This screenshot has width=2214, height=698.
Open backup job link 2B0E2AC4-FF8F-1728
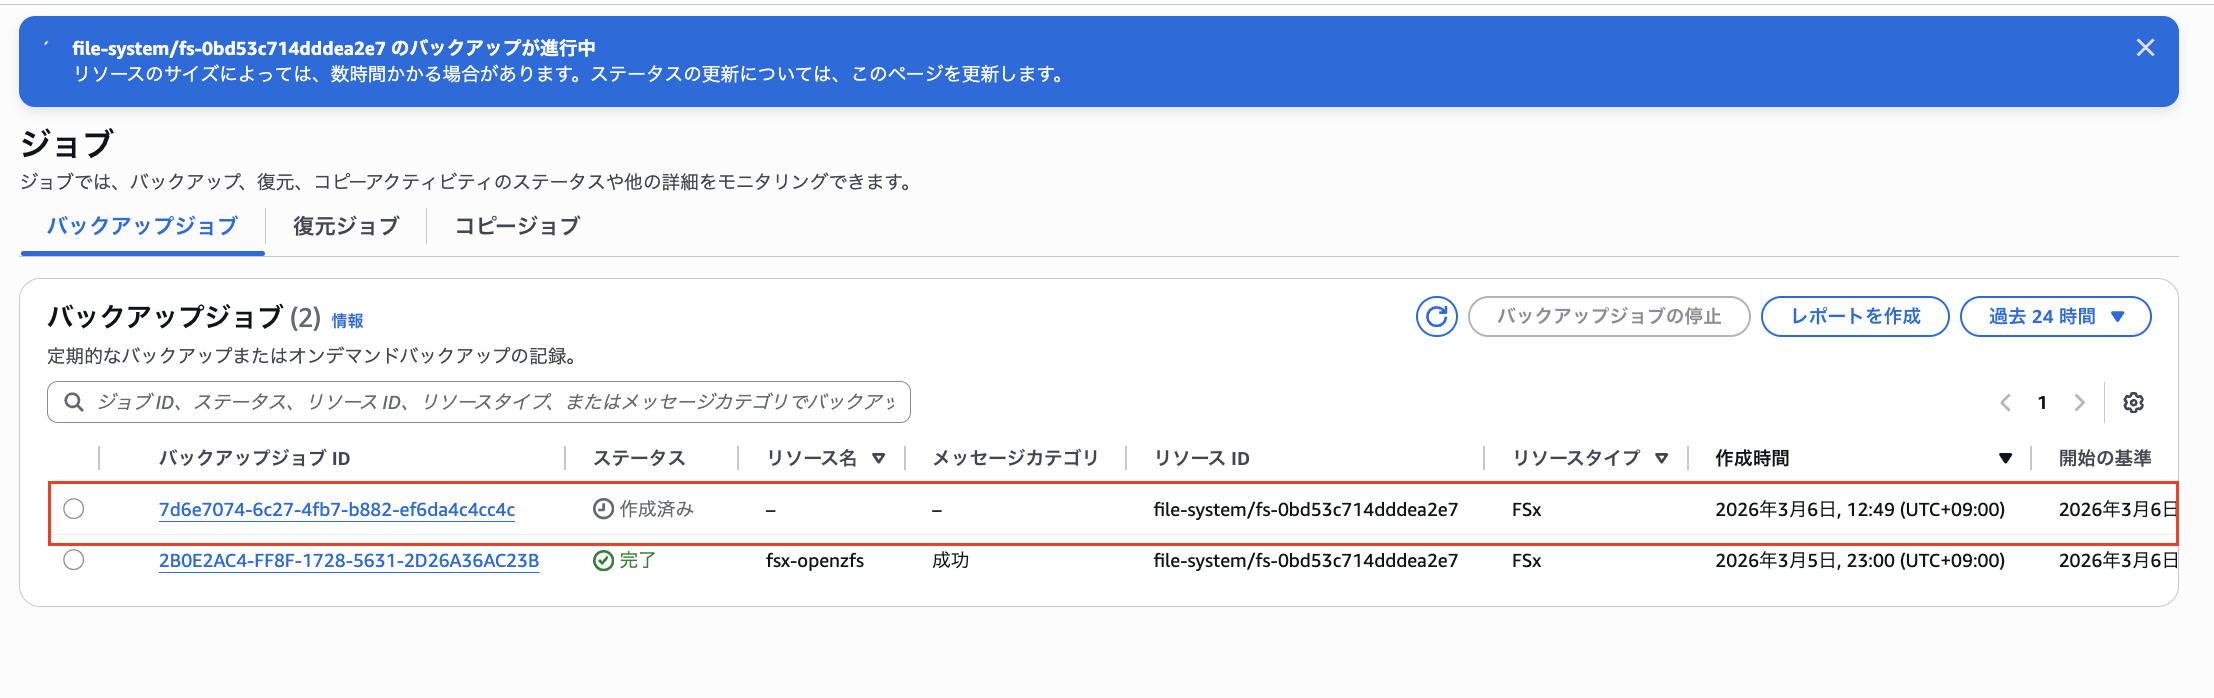348,561
